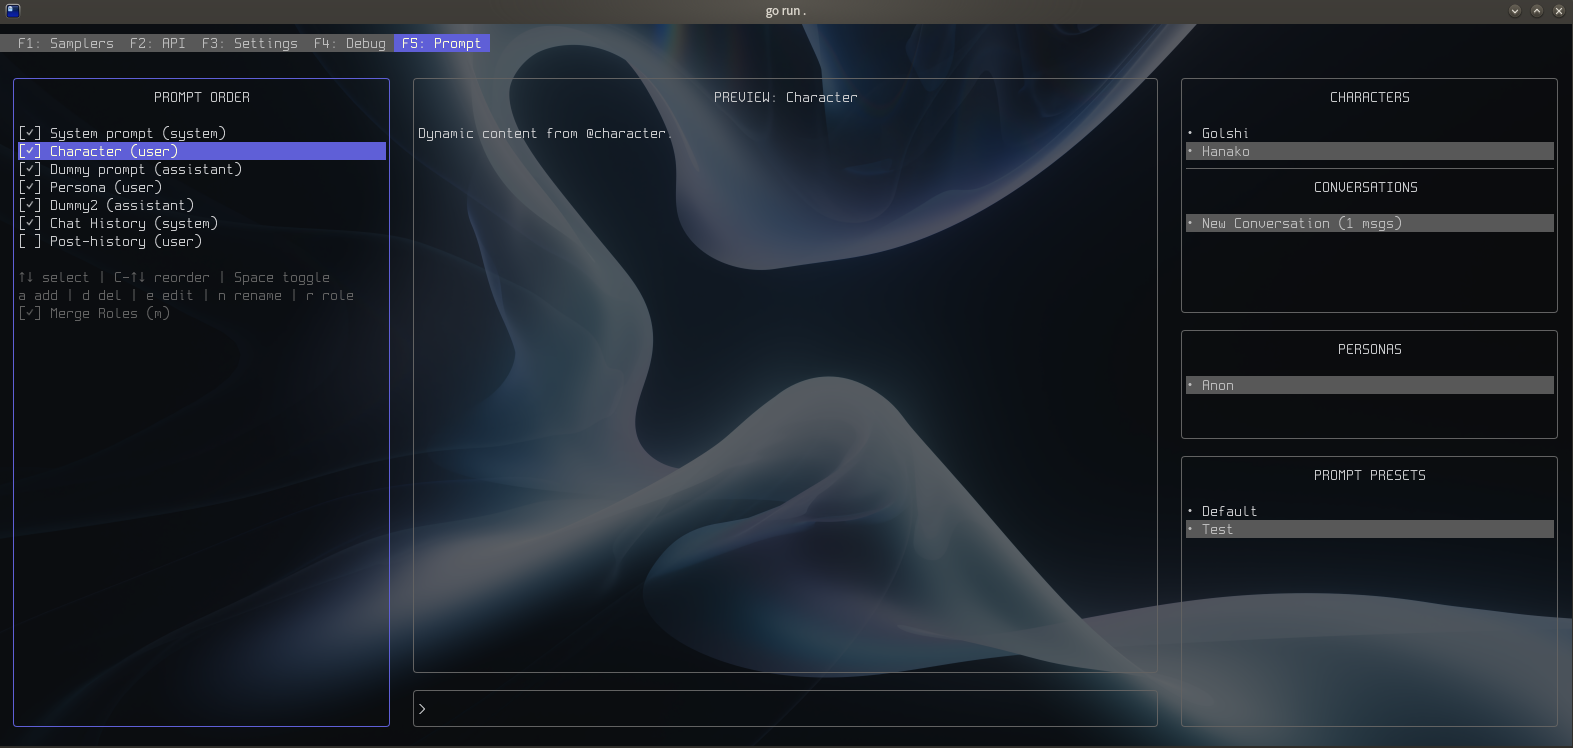Select the F5: Prompt tab
The height and width of the screenshot is (748, 1573).
(x=442, y=43)
